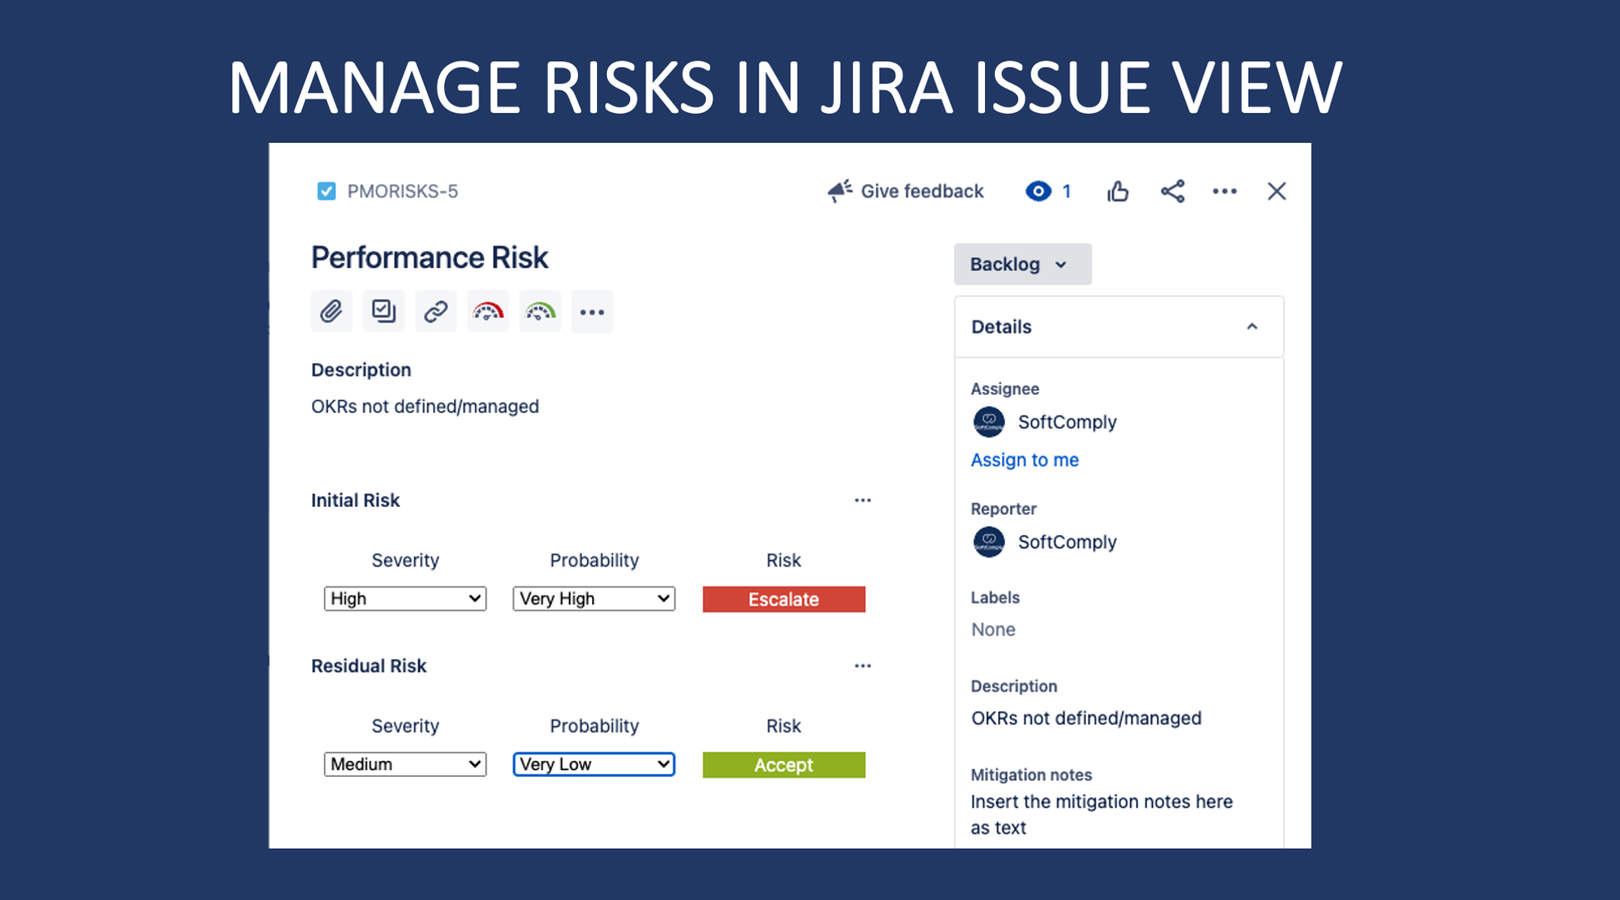Edit the Labels field showing None
The width and height of the screenshot is (1620, 900).
point(993,630)
